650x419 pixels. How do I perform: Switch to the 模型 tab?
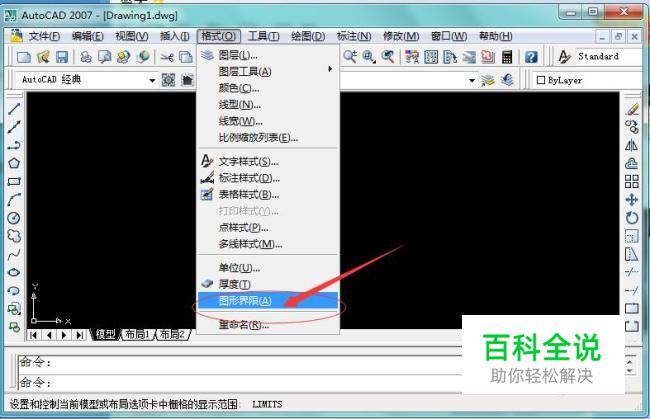[105, 334]
